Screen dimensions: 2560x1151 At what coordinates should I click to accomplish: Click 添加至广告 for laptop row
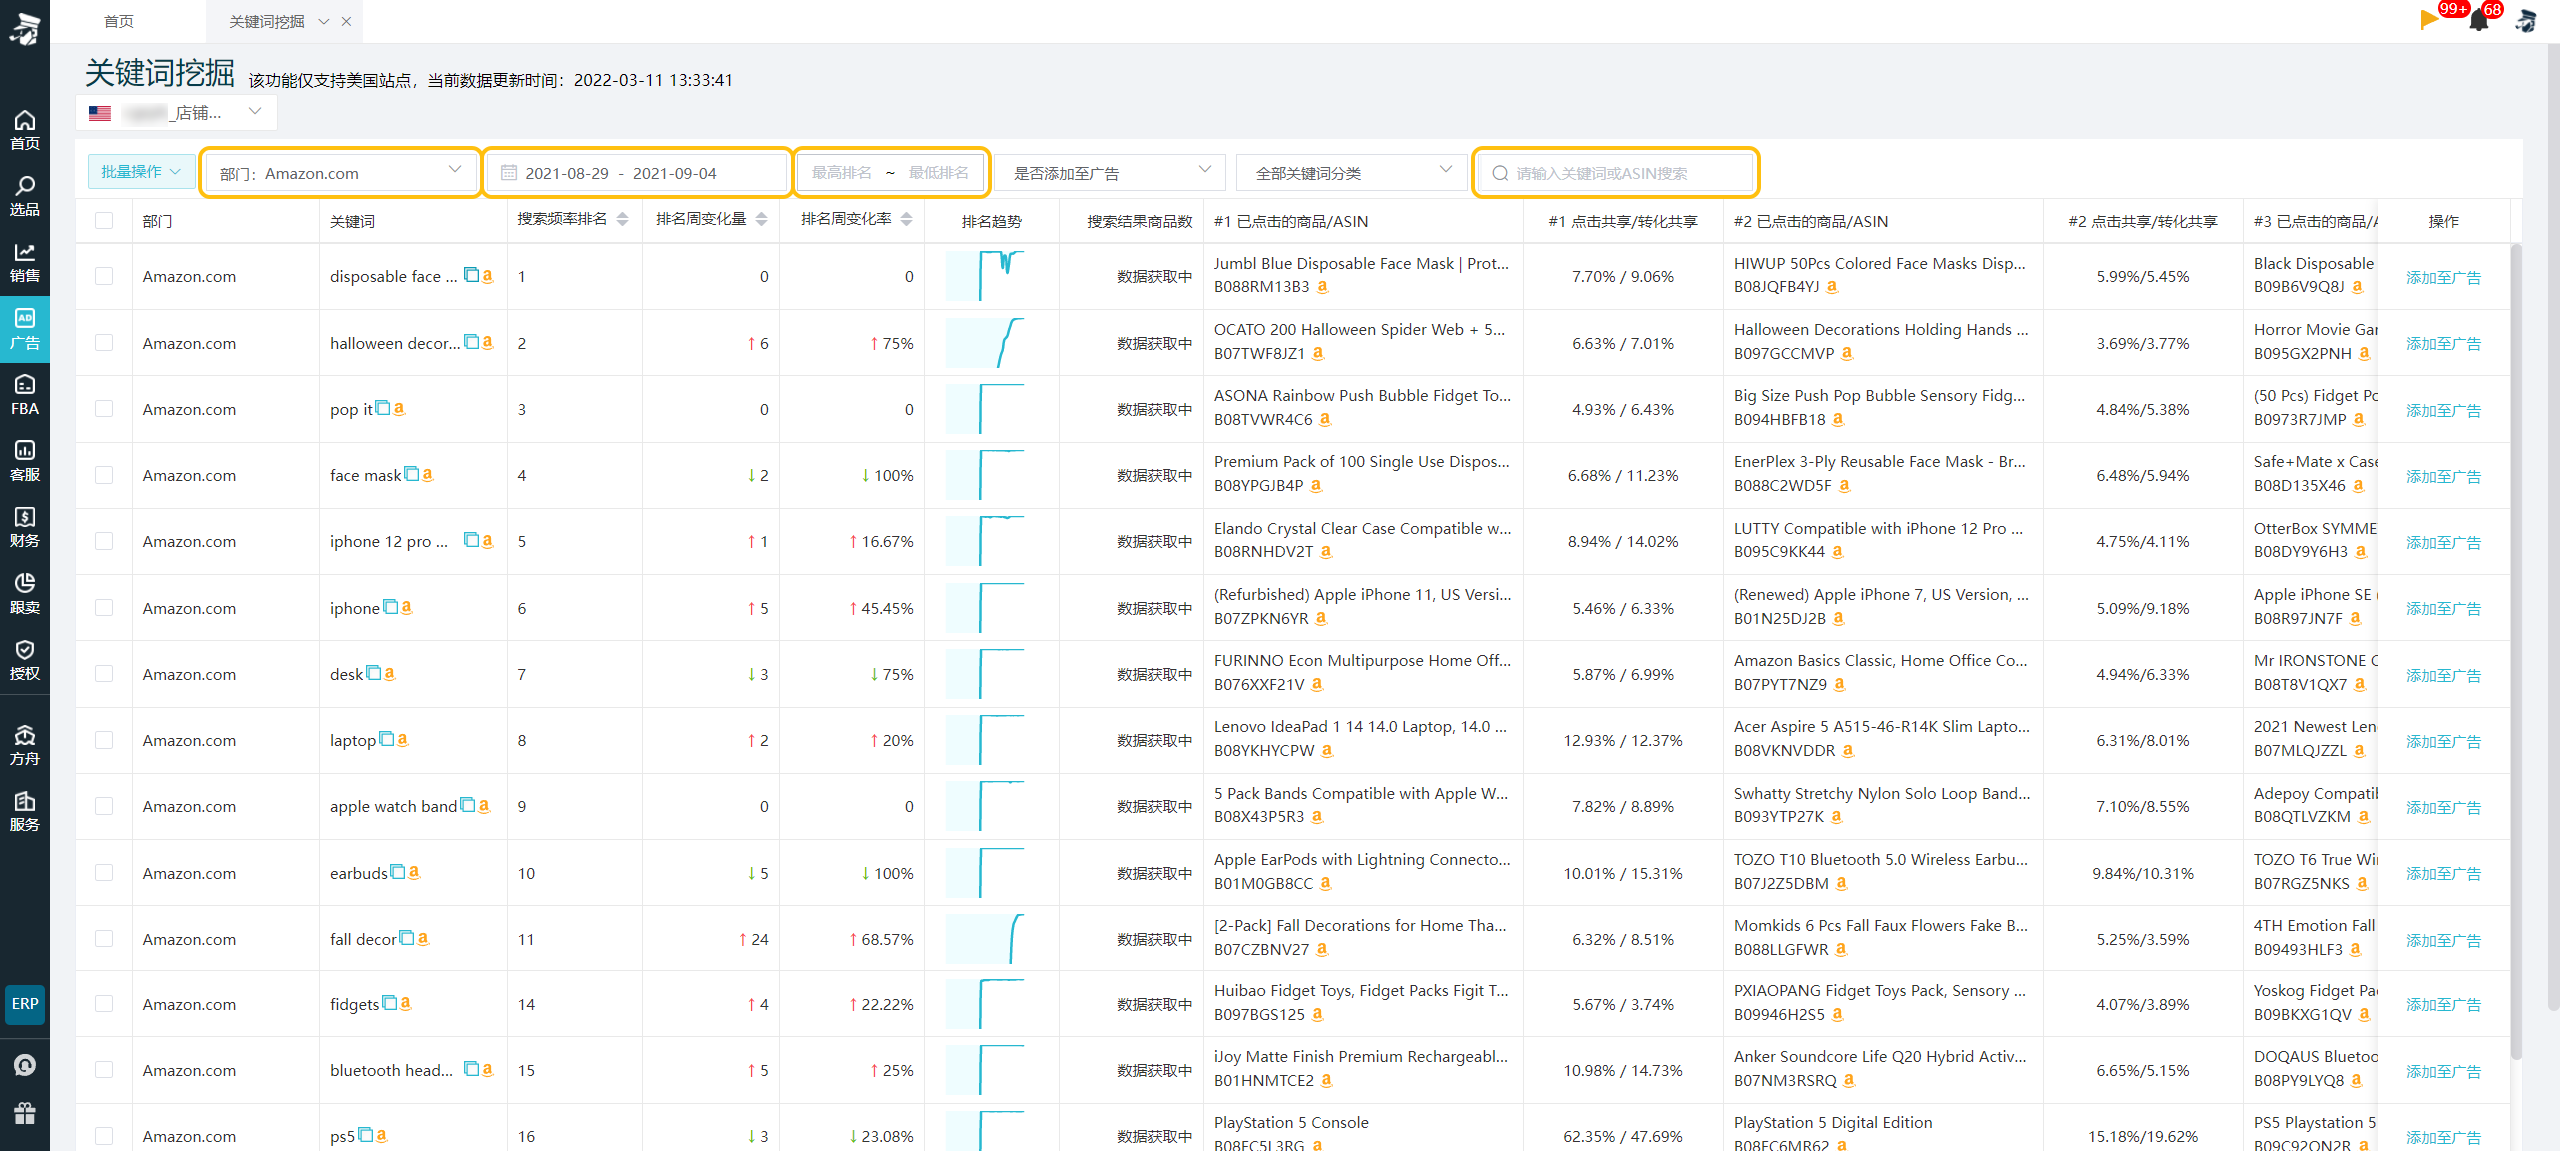[x=2442, y=741]
